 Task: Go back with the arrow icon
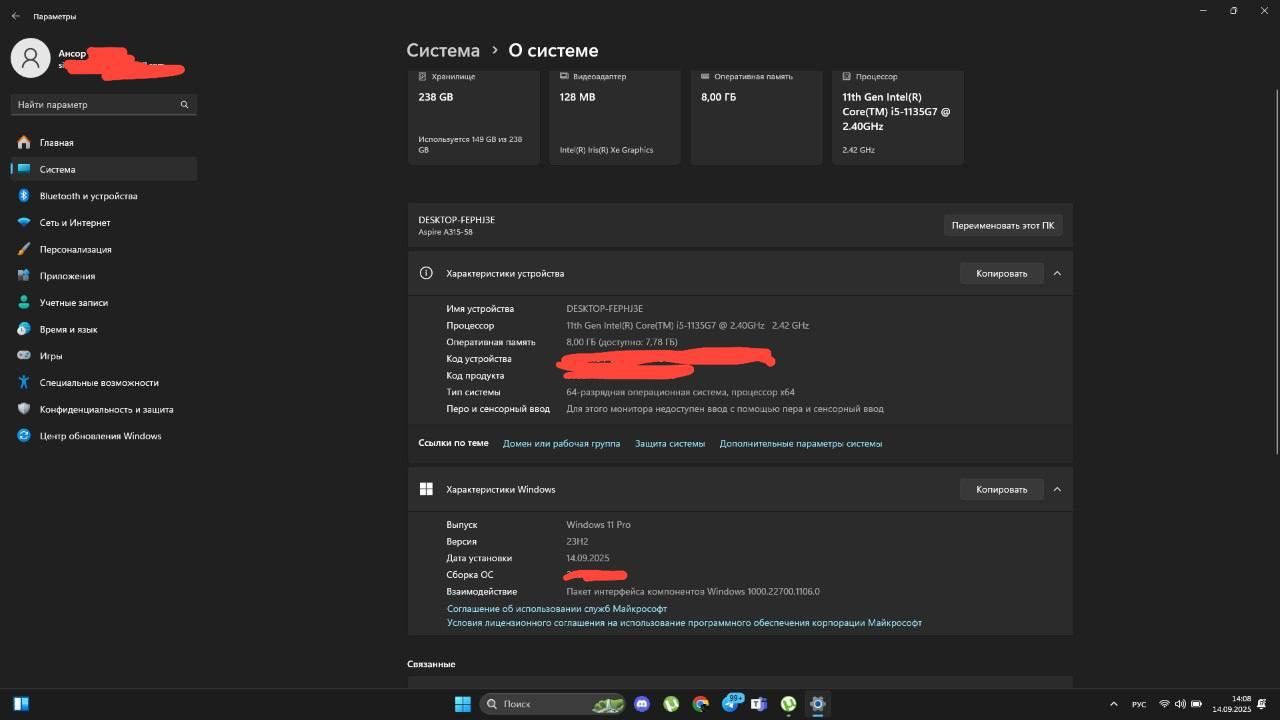[15, 16]
